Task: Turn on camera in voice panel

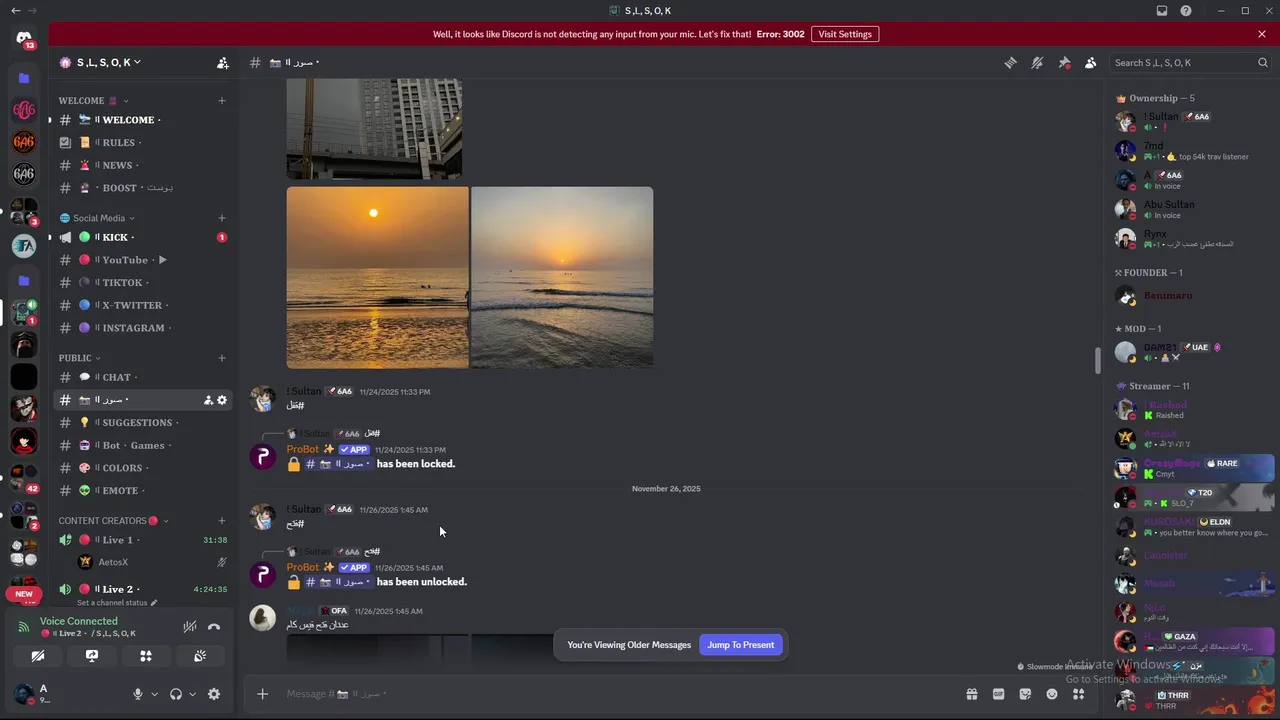Action: (x=38, y=656)
